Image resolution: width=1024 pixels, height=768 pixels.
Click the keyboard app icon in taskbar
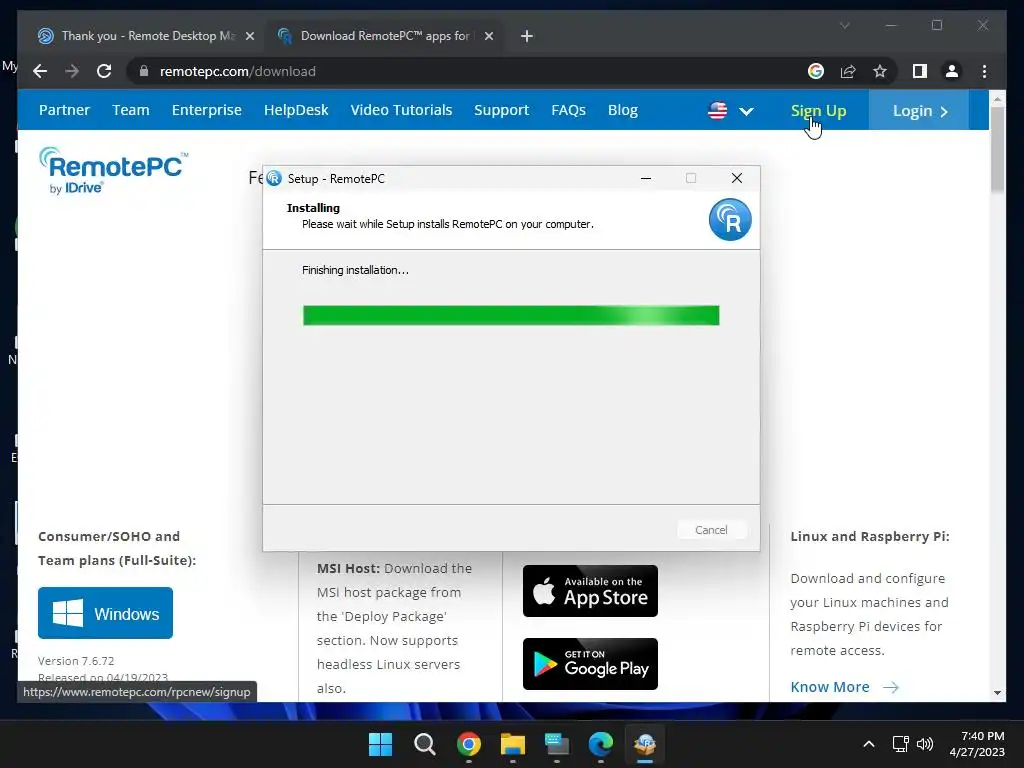tap(556, 744)
